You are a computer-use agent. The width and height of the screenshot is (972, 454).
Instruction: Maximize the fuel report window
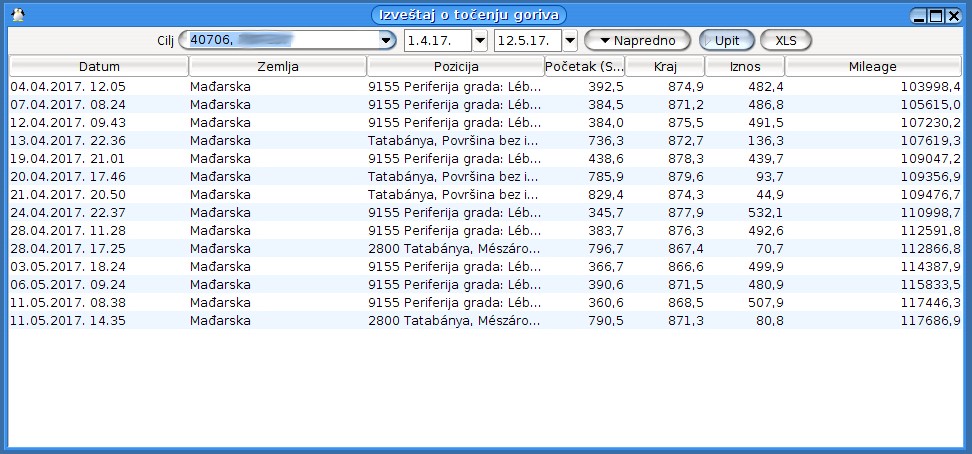936,16
